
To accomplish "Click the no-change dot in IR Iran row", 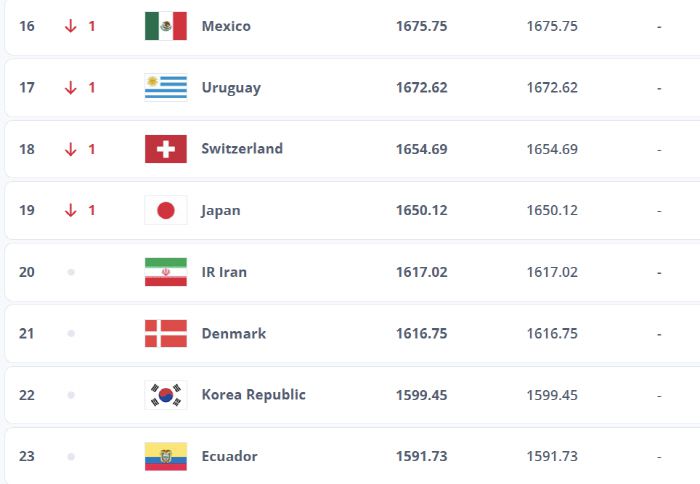I will pos(71,272).
